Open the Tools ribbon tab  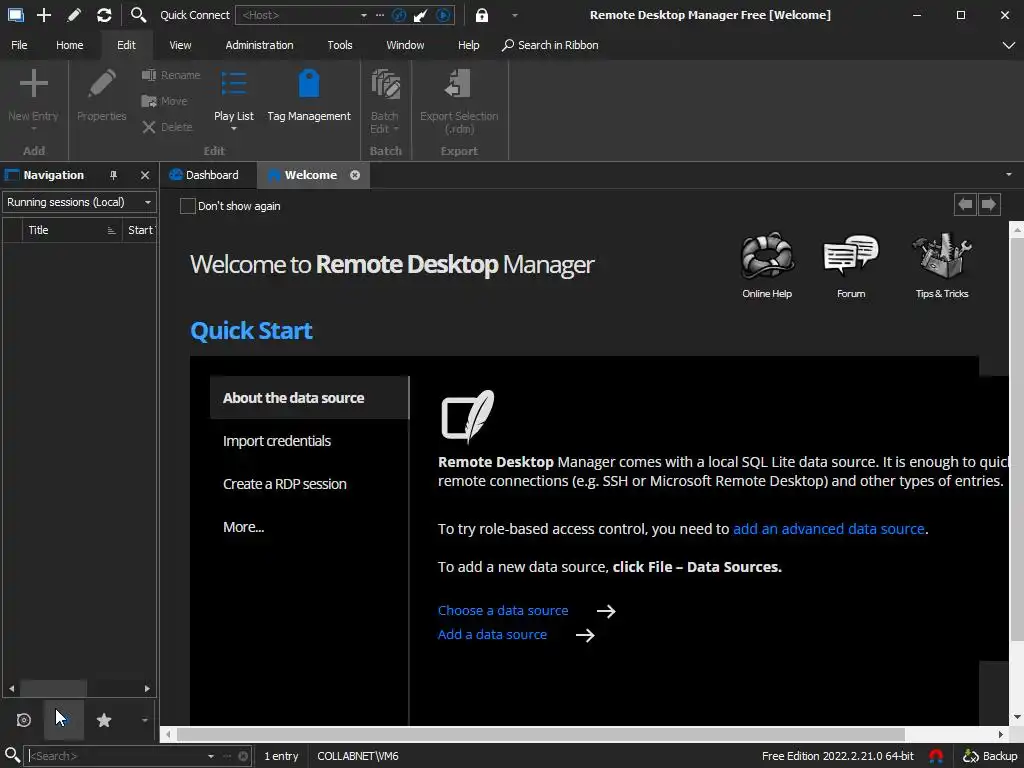click(x=340, y=45)
